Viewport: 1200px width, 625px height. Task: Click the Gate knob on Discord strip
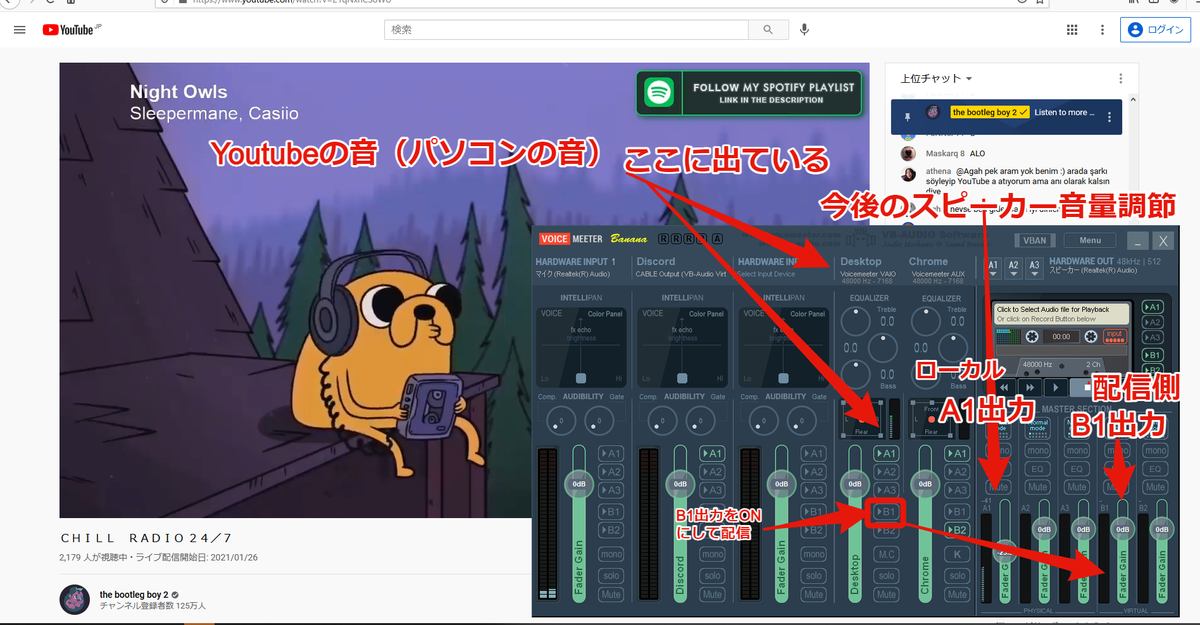click(700, 420)
